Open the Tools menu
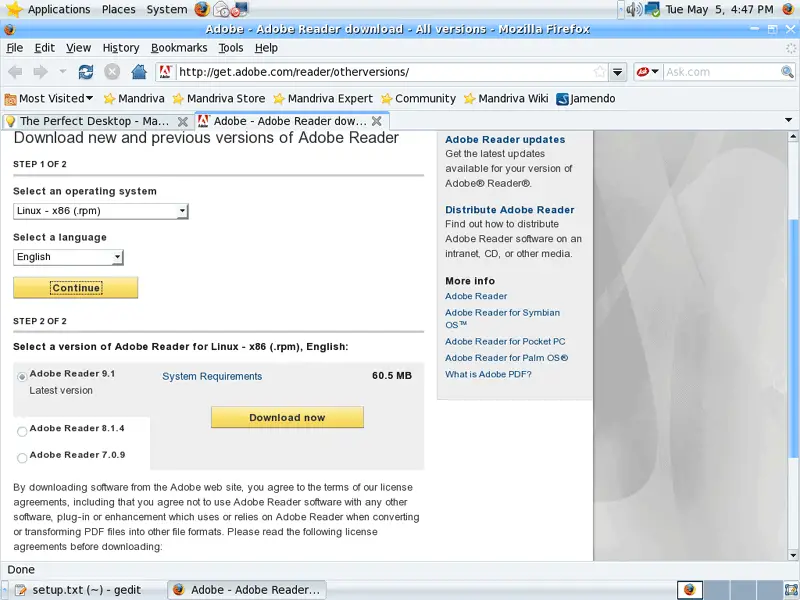 coord(231,48)
